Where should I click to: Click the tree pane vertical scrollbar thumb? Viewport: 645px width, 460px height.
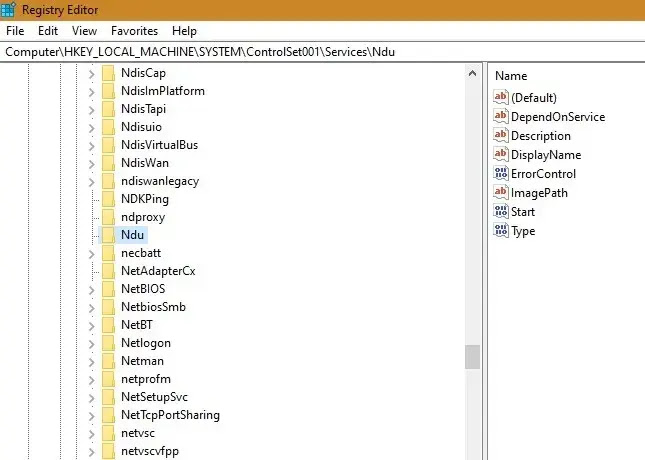pos(472,357)
